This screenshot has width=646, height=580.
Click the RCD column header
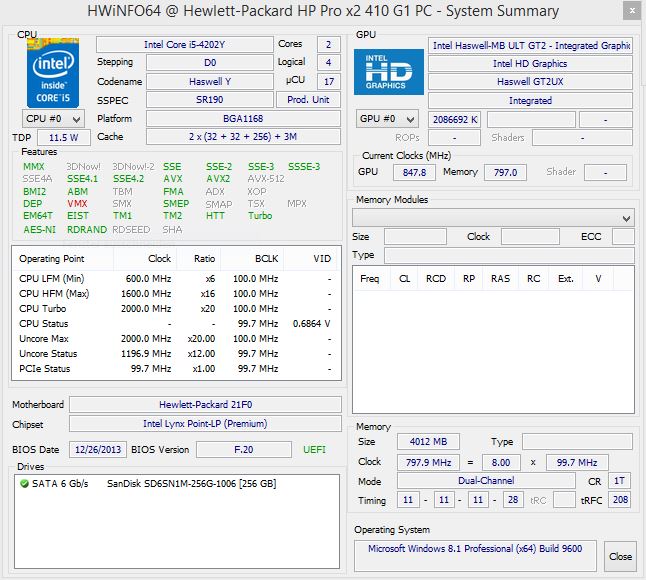(436, 279)
